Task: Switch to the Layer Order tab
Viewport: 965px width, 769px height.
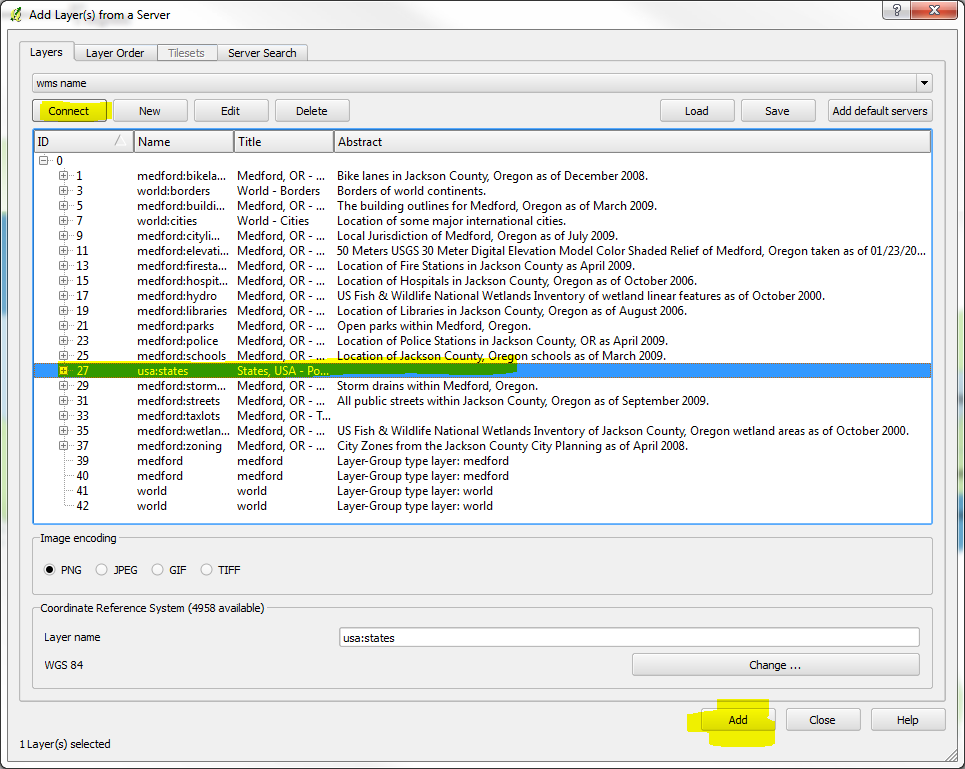Action: (114, 52)
